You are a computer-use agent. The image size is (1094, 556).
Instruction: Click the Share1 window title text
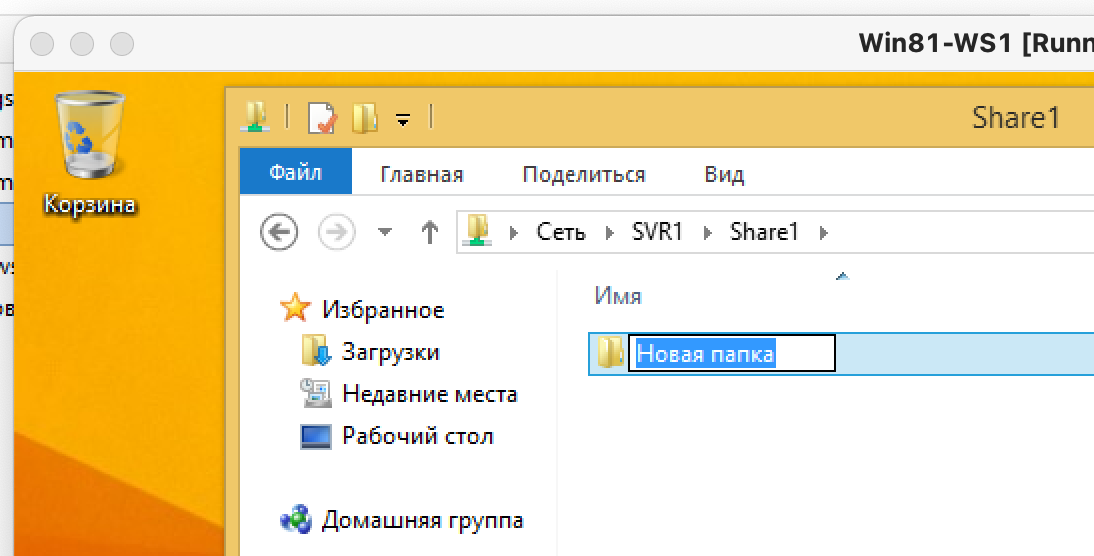(1016, 117)
